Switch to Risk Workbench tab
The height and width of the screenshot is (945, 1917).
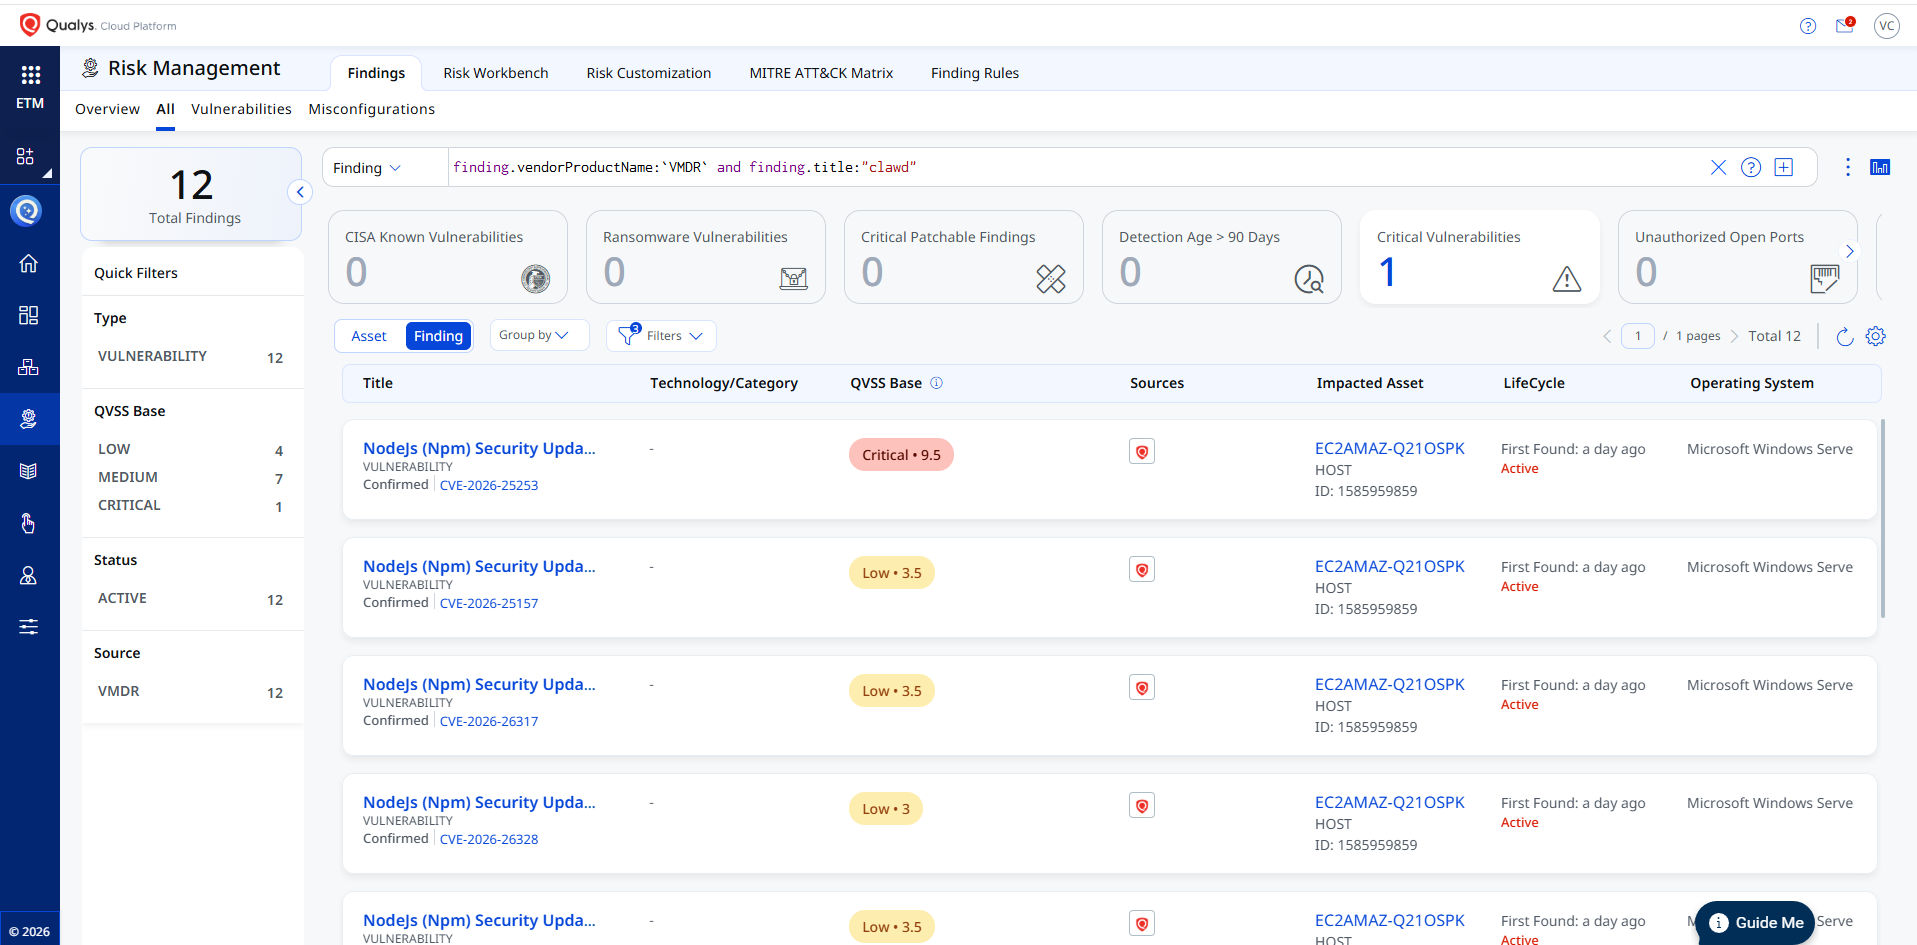pyautogui.click(x=496, y=73)
